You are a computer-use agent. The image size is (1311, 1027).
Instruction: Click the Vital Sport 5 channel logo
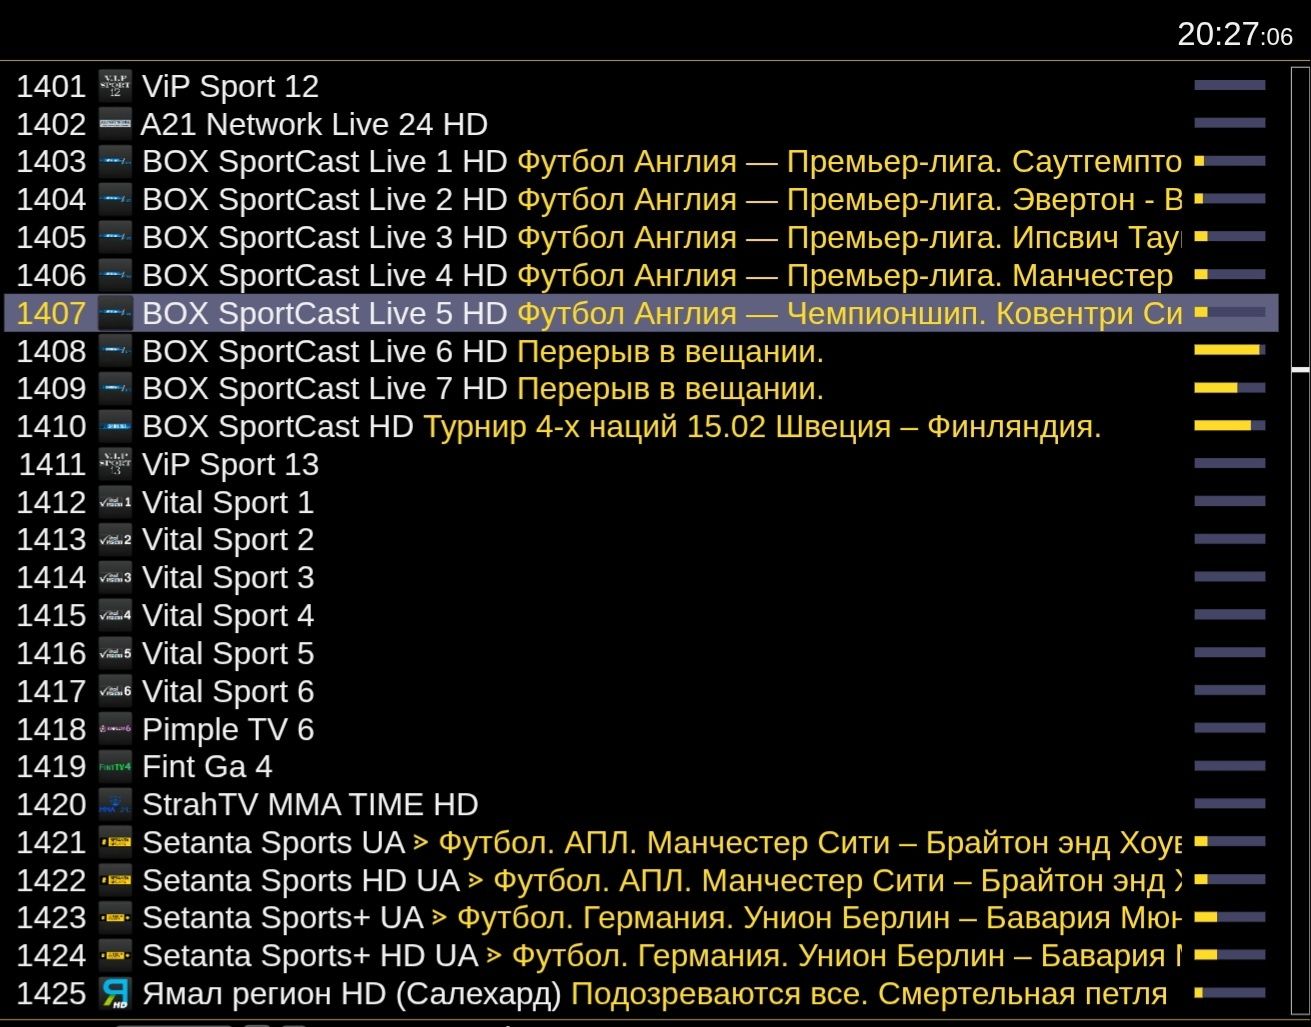[115, 653]
